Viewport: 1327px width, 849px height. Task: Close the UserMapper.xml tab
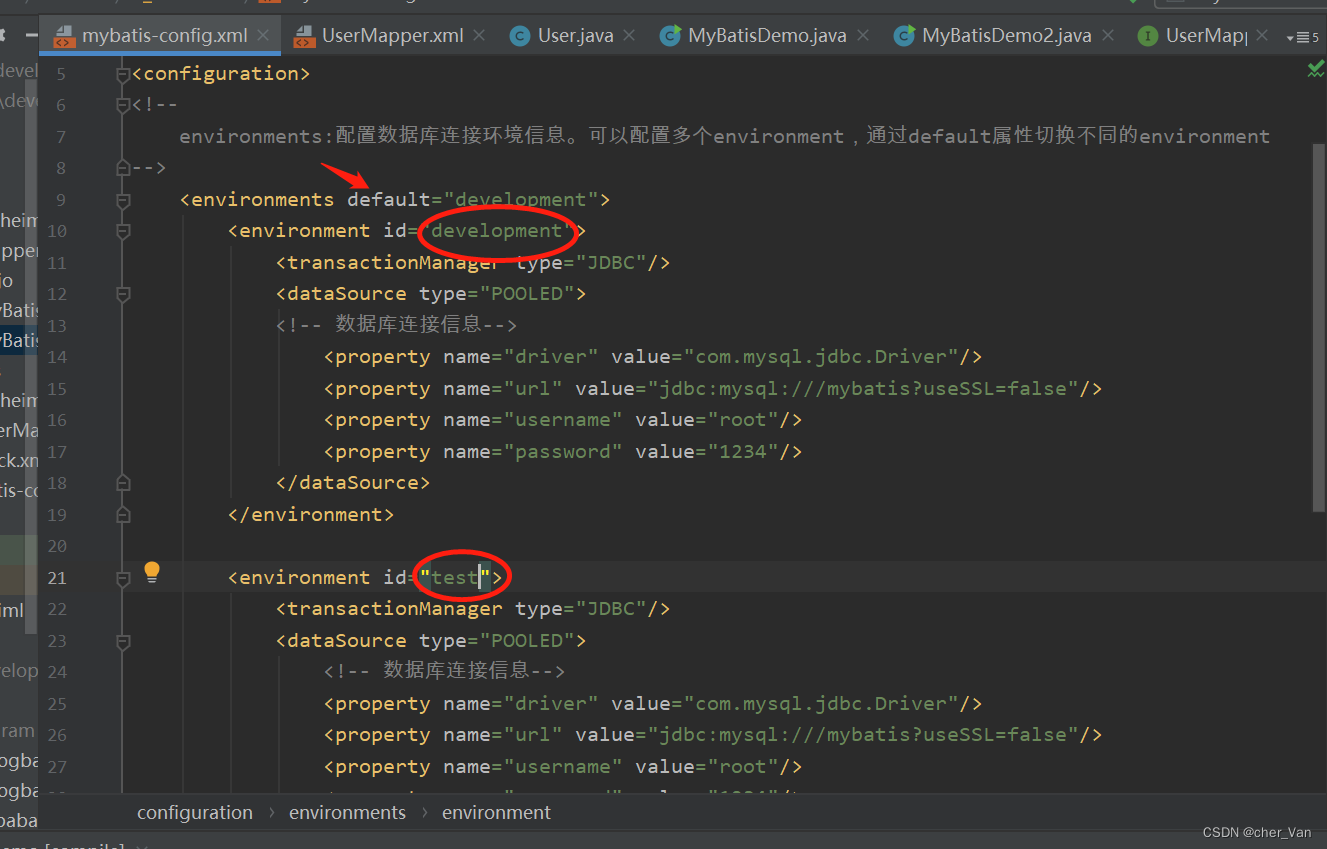point(479,36)
